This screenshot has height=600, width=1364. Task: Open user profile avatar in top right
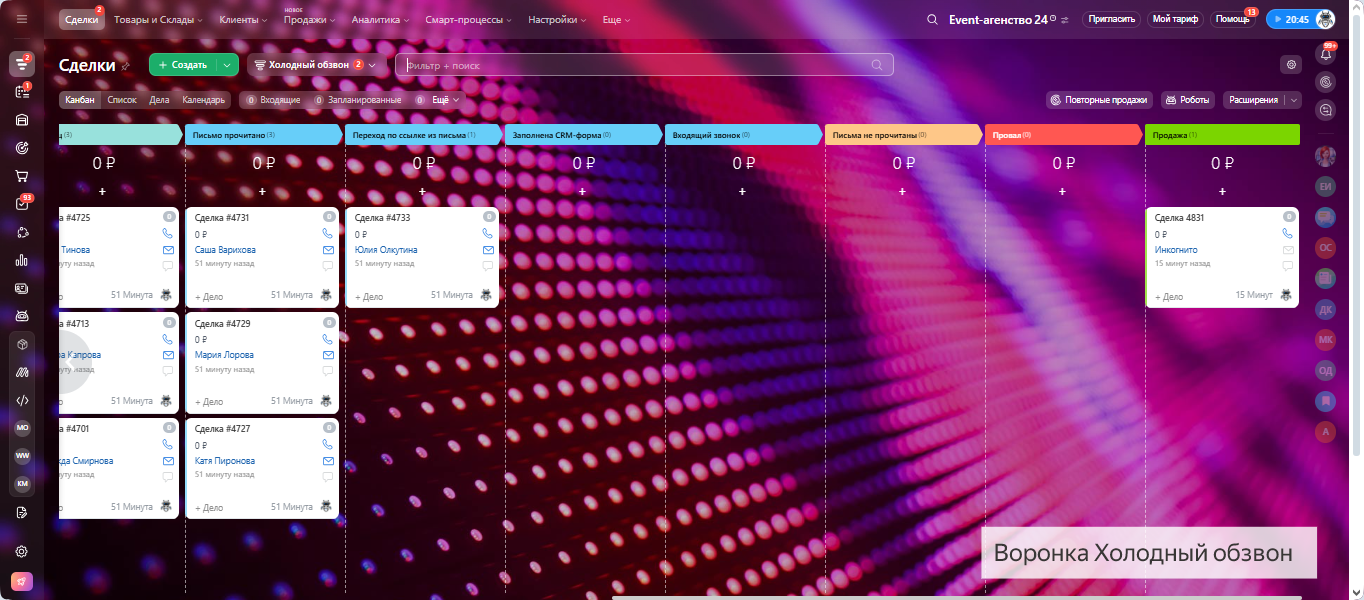(1325, 19)
